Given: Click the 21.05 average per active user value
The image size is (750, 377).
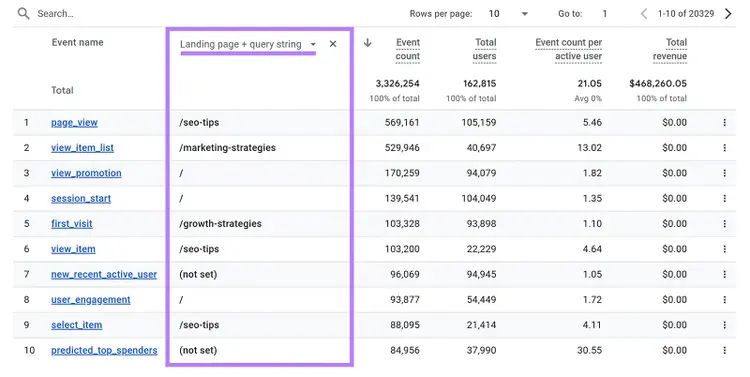Looking at the screenshot, I should [x=589, y=83].
